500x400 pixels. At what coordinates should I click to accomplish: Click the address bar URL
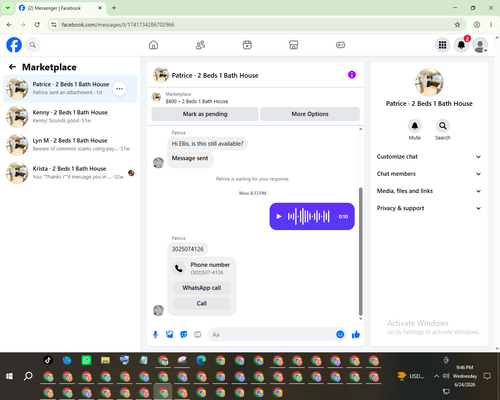point(118,25)
